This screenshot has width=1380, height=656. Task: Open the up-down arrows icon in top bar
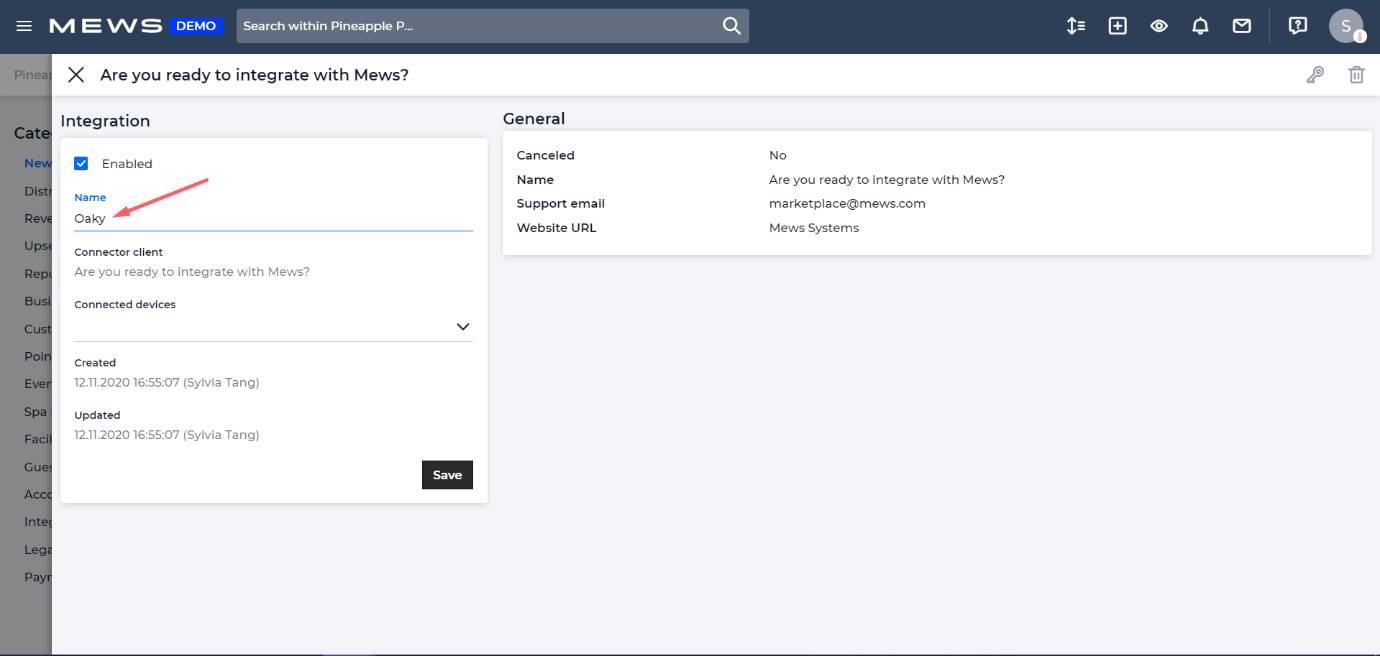pos(1076,26)
